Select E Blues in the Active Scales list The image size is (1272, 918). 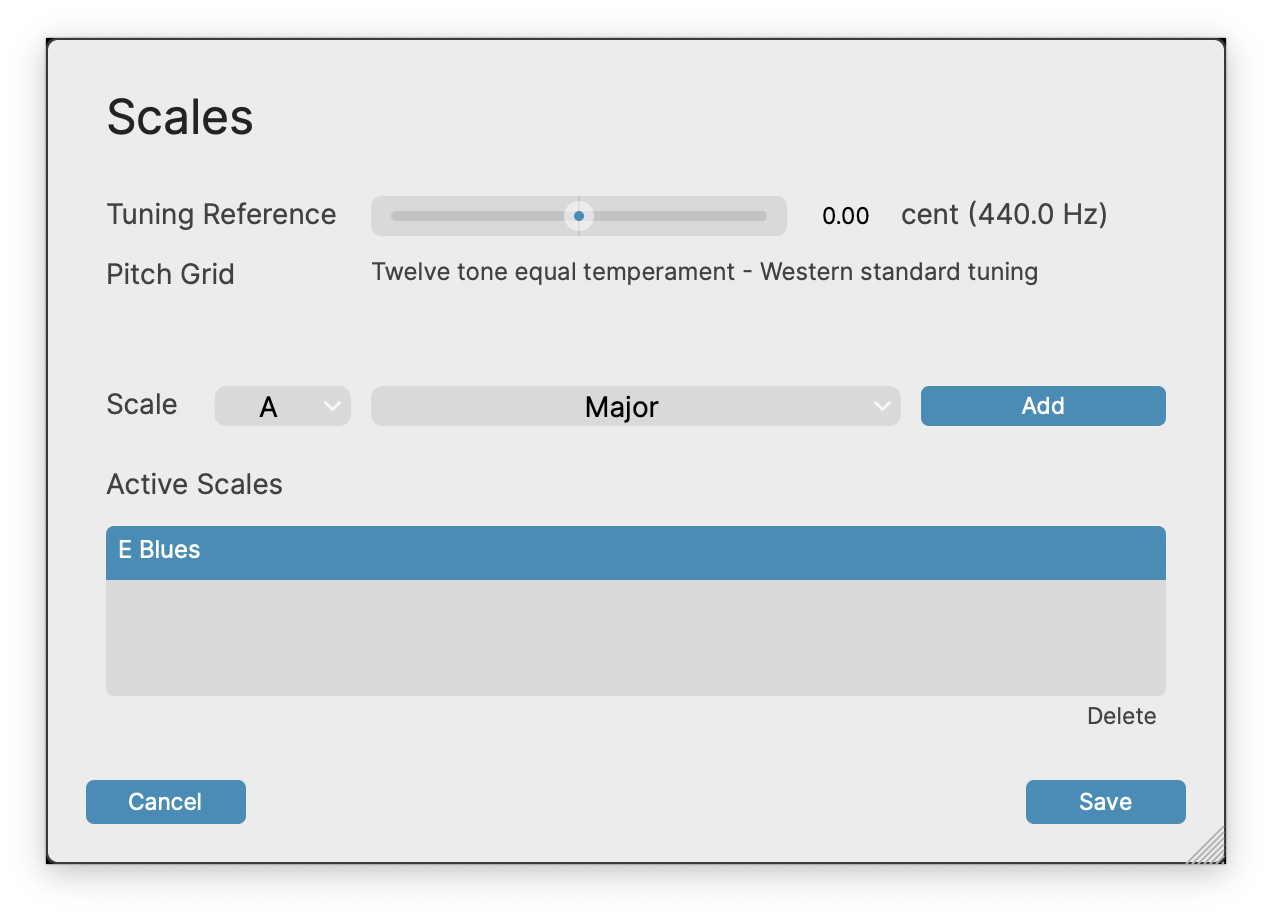click(635, 552)
